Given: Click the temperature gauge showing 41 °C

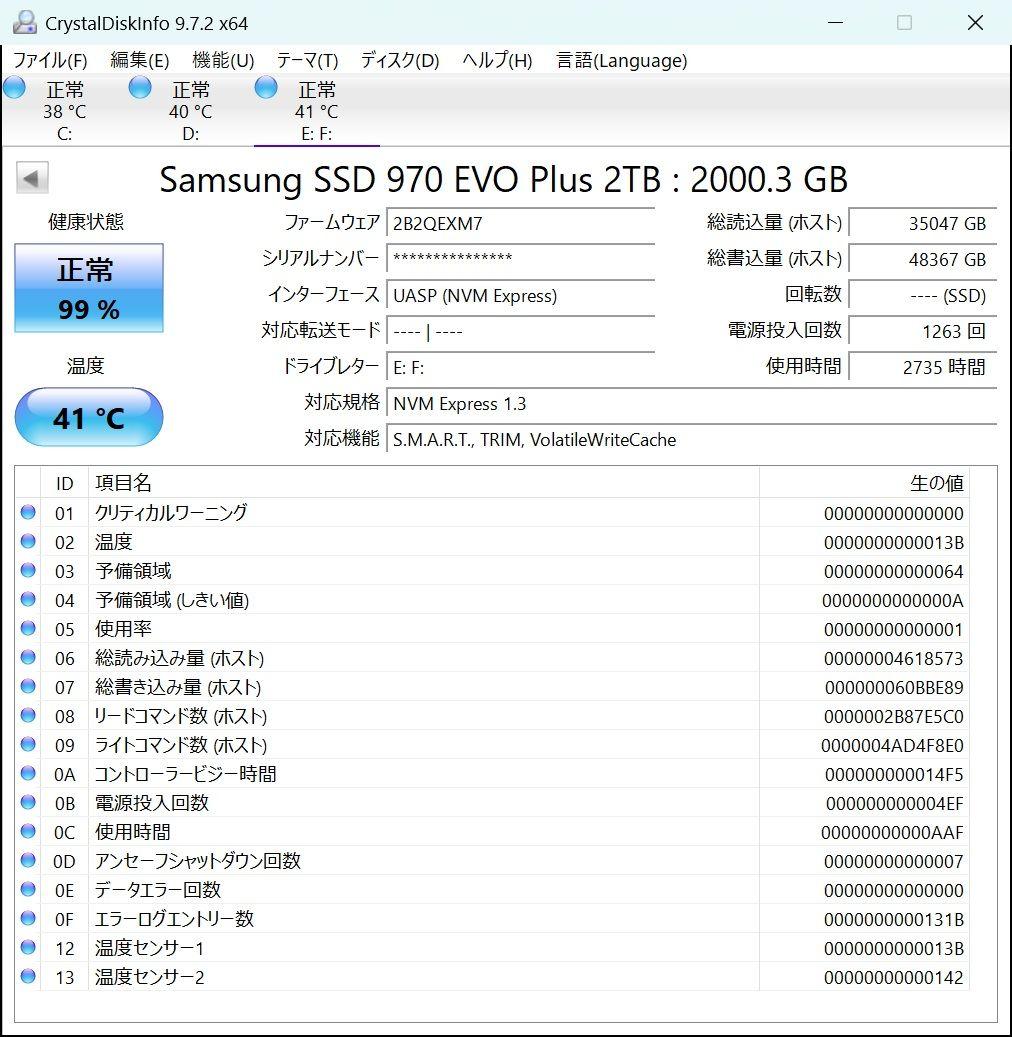Looking at the screenshot, I should 88,418.
